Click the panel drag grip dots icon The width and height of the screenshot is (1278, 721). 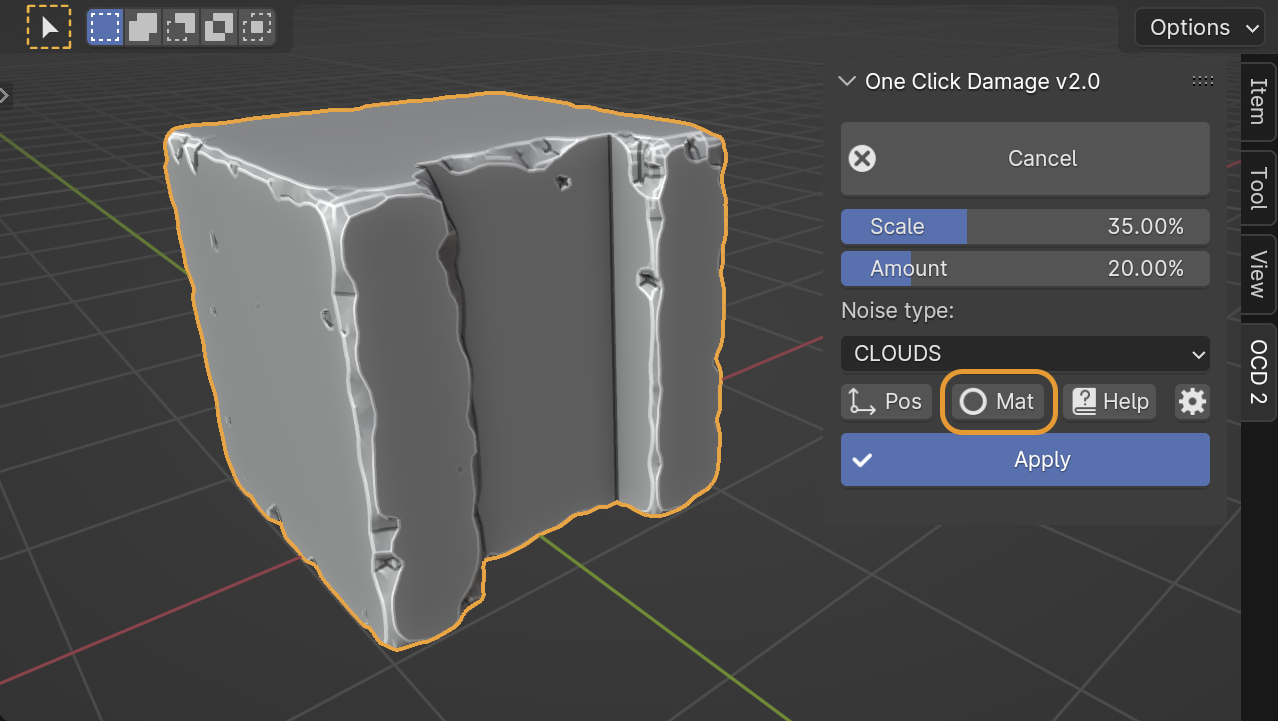pos(1203,81)
